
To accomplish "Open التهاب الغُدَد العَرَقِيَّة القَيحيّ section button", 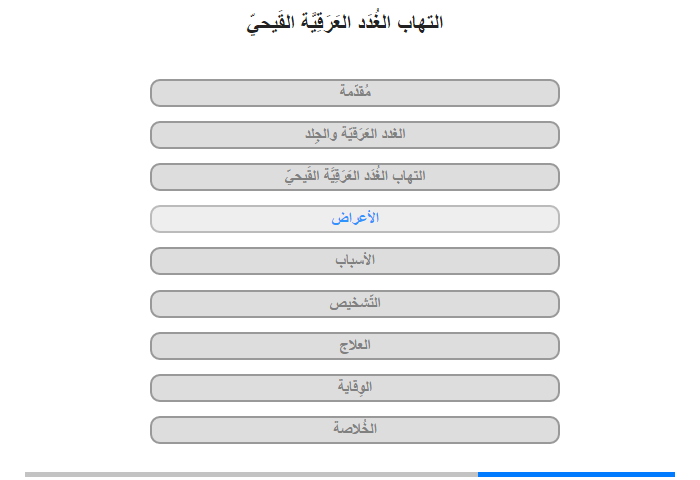I will click(355, 177).
